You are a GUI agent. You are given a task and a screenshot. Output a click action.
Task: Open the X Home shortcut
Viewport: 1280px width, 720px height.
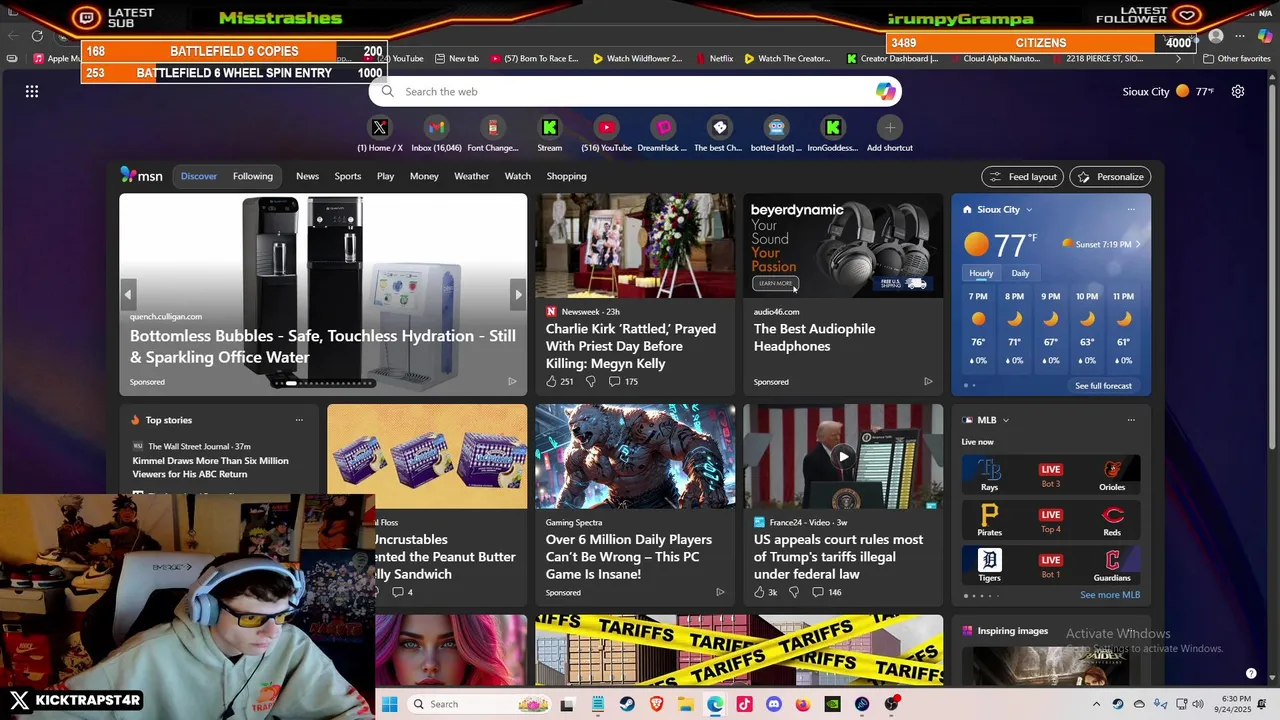(x=380, y=133)
